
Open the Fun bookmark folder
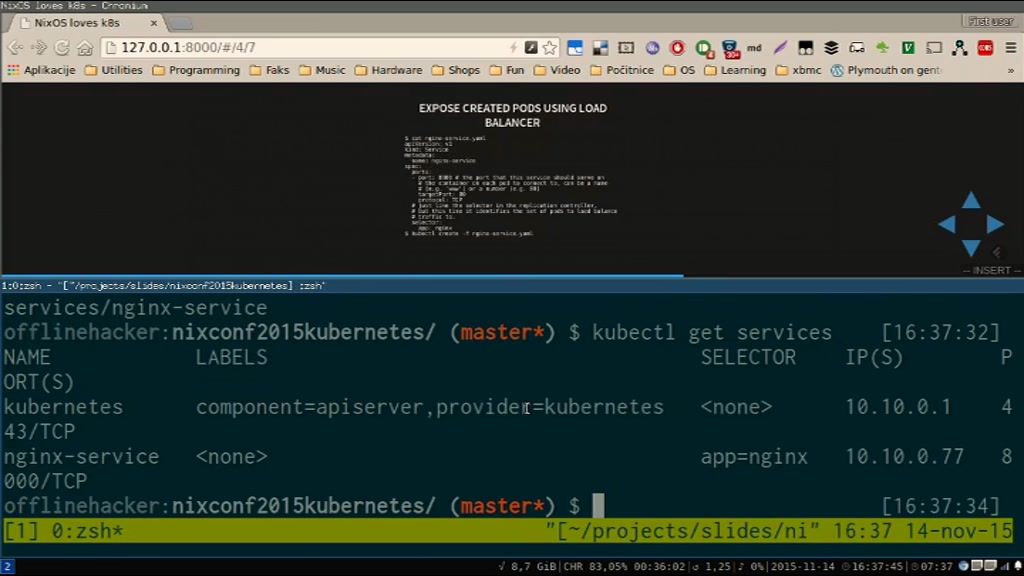[507, 70]
